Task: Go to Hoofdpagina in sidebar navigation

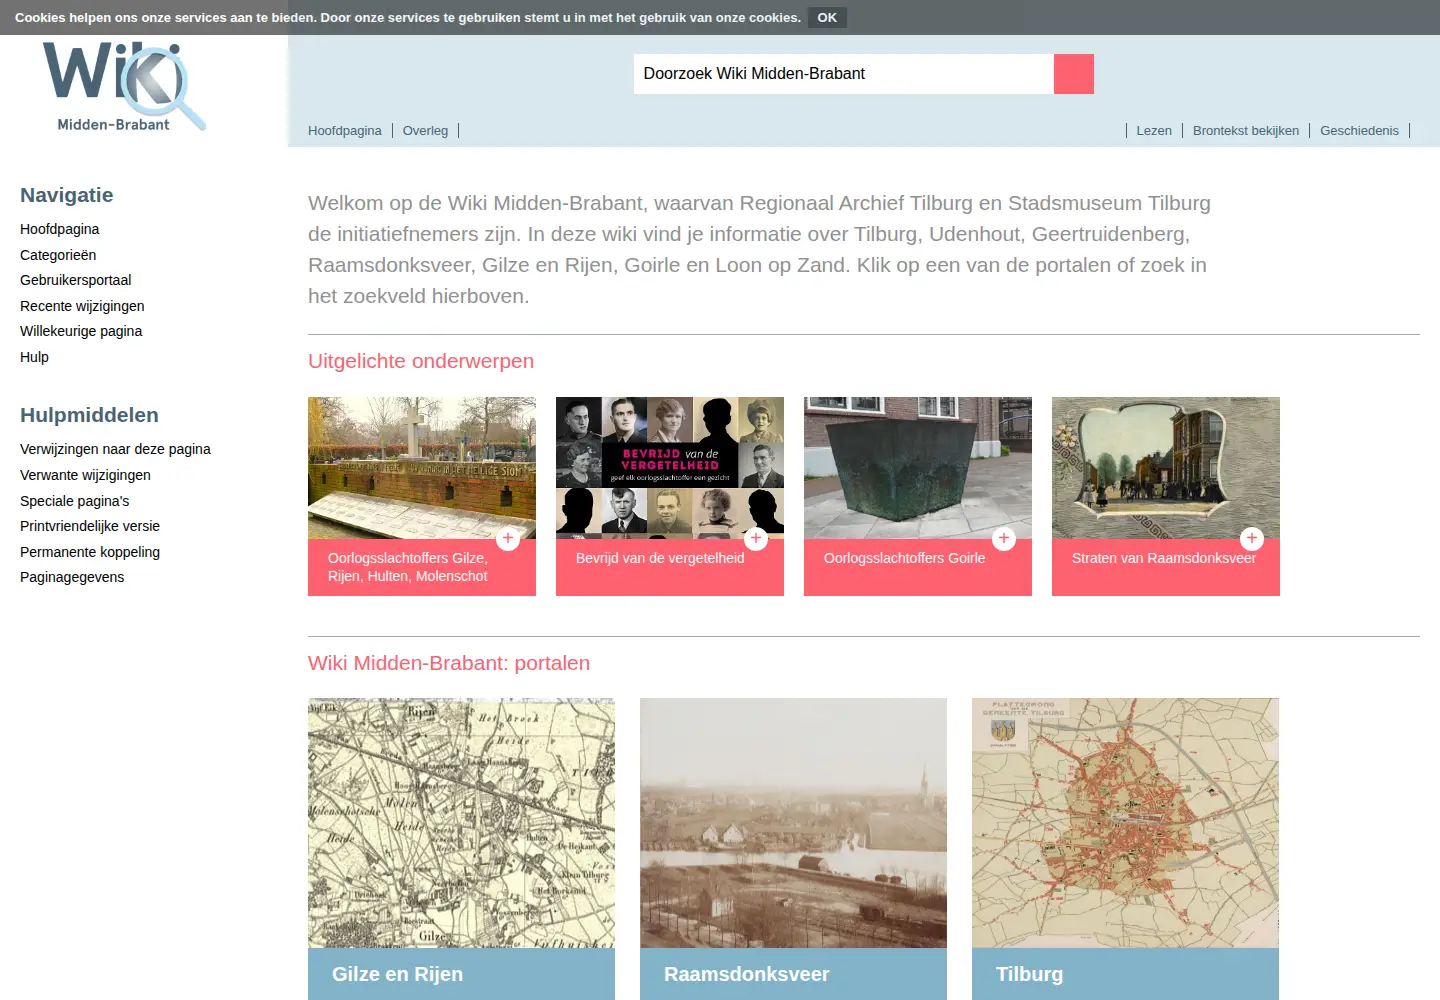Action: point(60,229)
